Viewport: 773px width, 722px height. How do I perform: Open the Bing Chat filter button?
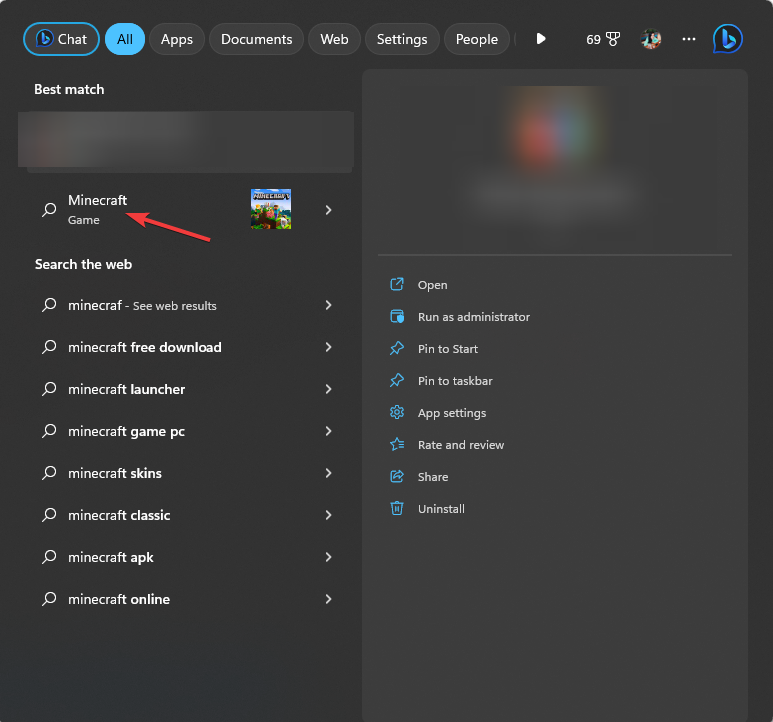pos(61,39)
